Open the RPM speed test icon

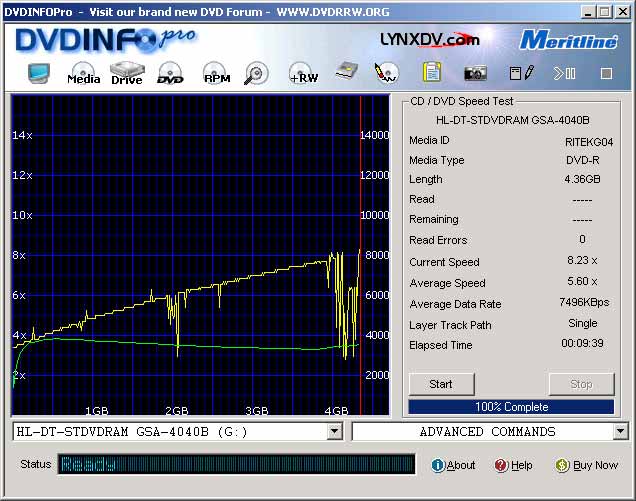pyautogui.click(x=217, y=73)
